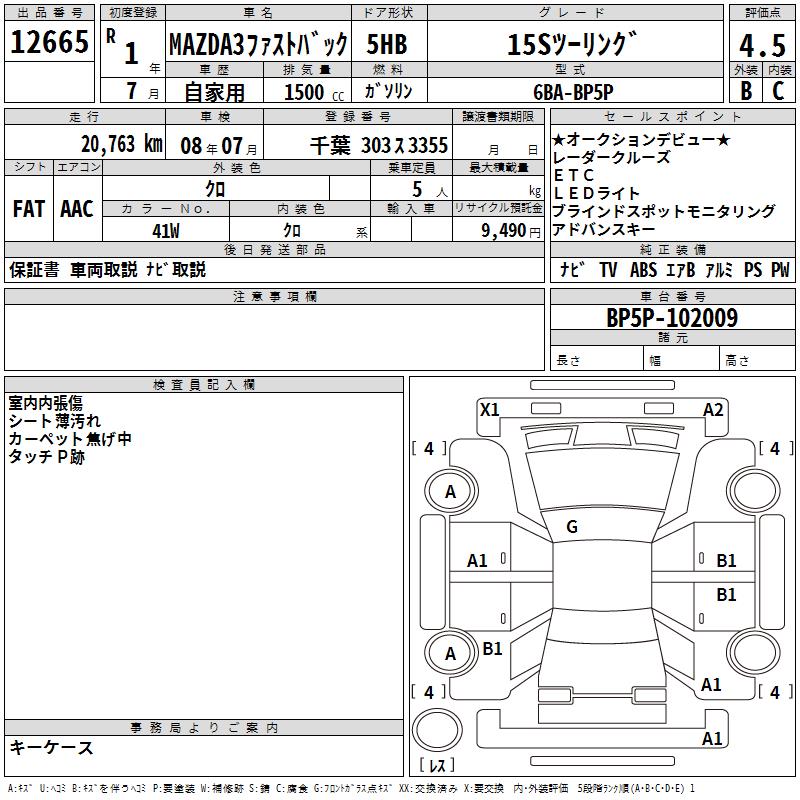Click the lot number 12665
The width and height of the screenshot is (800, 800).
[49, 42]
